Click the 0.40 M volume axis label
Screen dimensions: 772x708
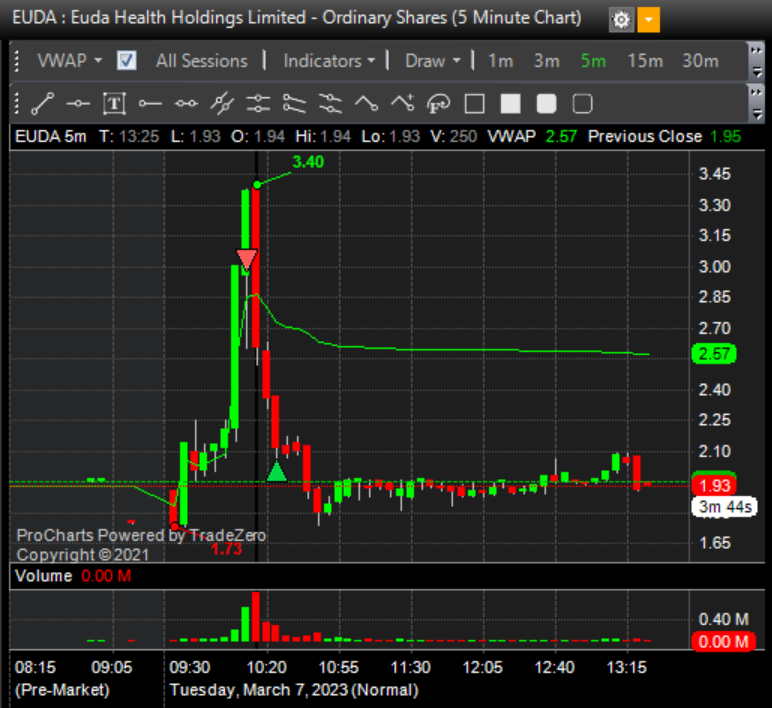723,619
